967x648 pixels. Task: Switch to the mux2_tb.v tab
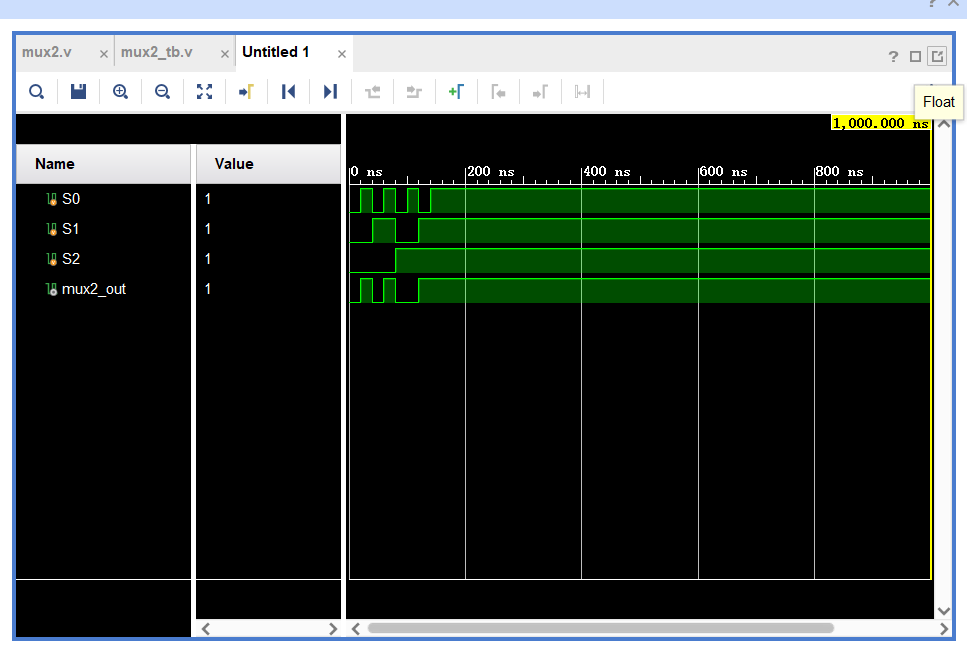tap(157, 52)
